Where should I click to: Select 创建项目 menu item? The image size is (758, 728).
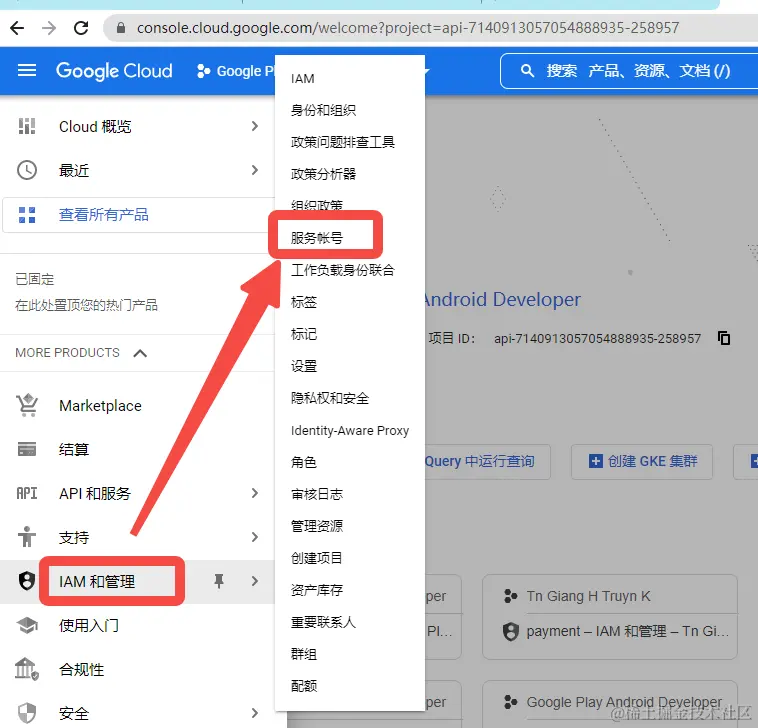[317, 558]
